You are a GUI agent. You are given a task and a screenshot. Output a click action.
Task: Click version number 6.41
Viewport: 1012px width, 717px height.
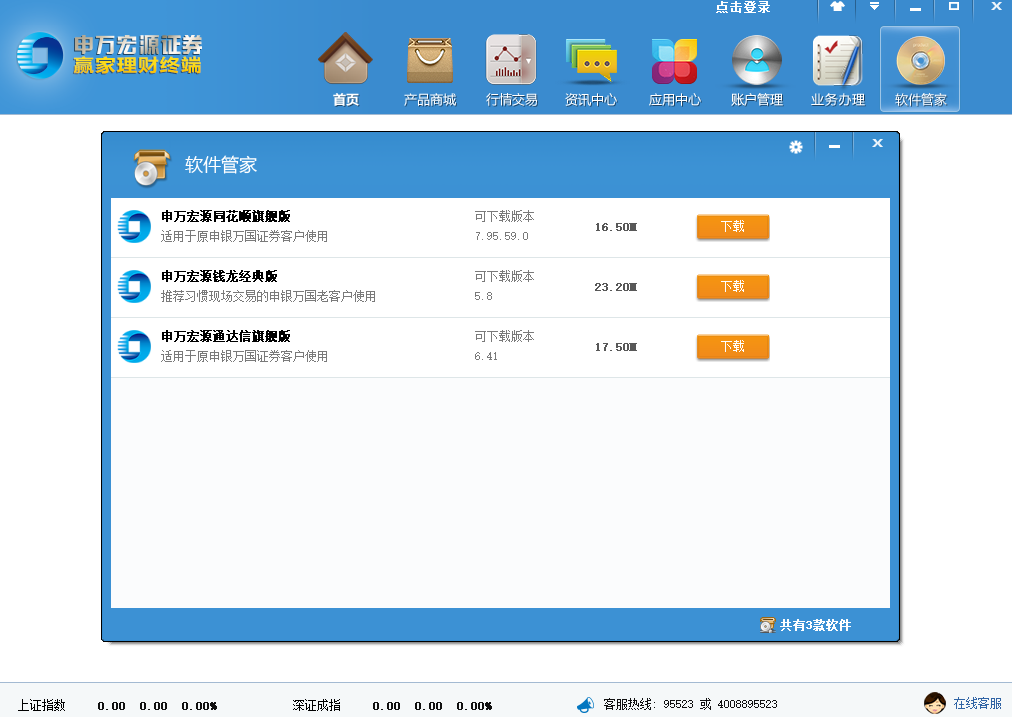coord(486,356)
